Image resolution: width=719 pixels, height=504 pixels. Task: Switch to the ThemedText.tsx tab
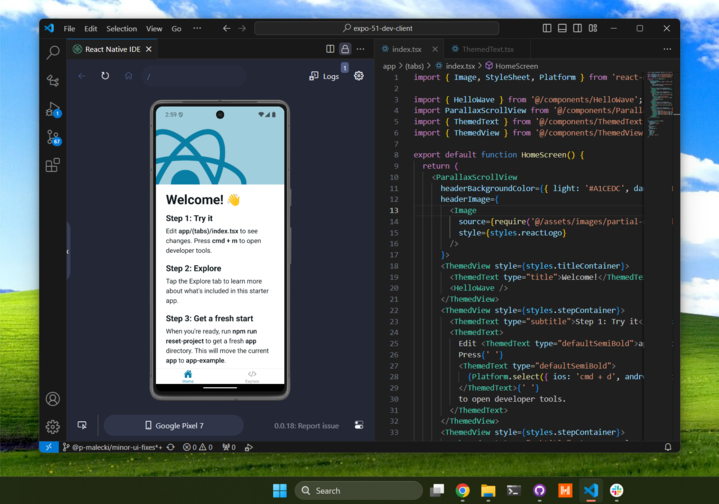pos(488,49)
